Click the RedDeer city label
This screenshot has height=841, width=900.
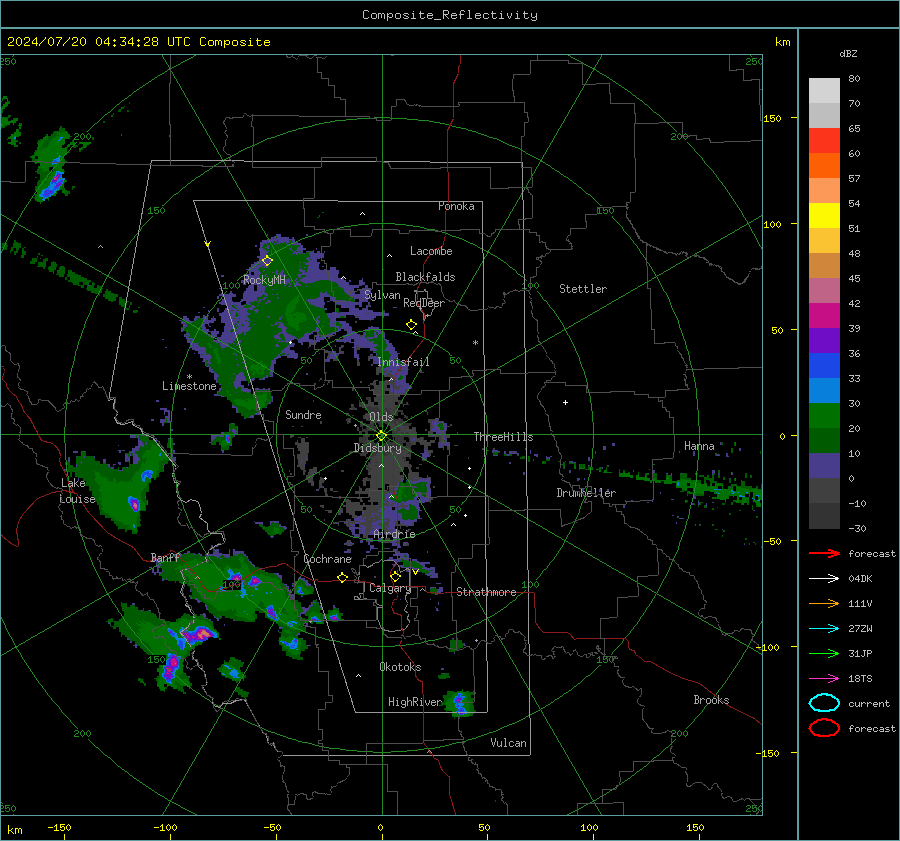coord(424,303)
